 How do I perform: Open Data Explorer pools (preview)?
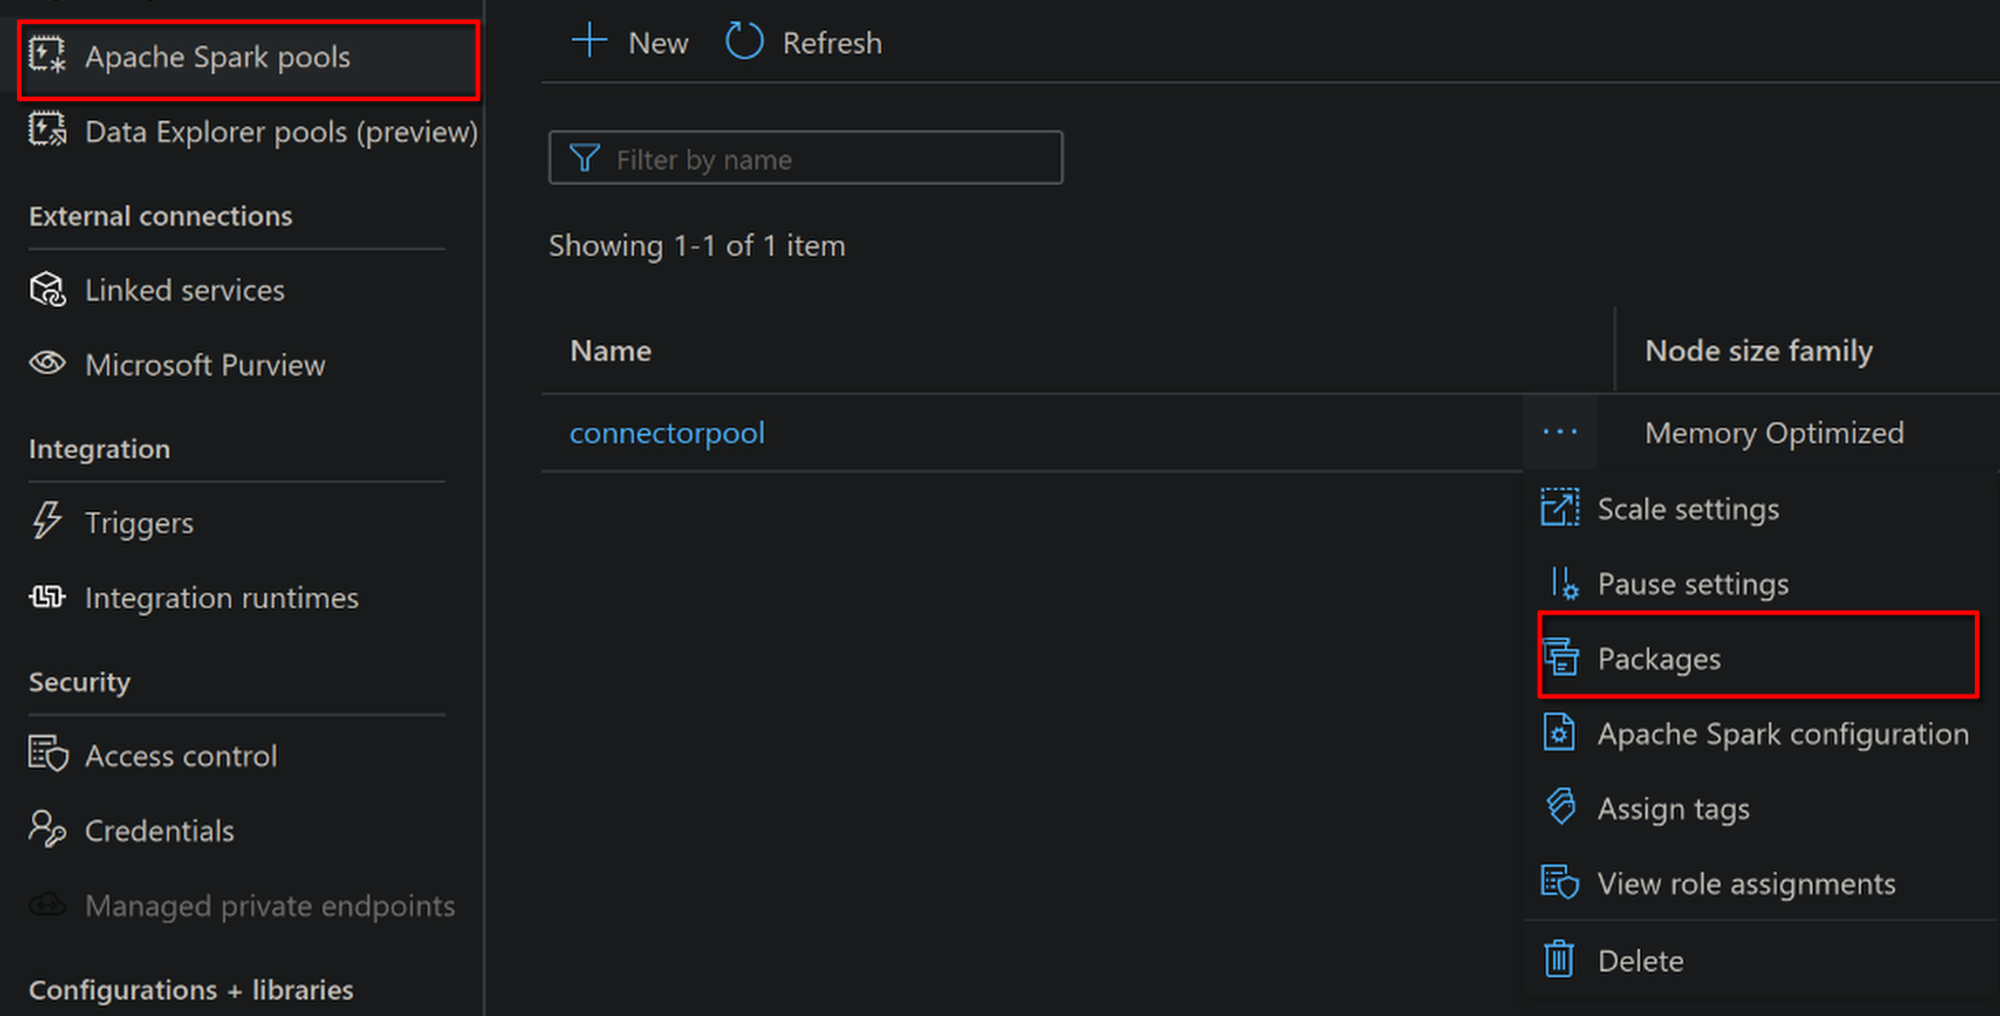[280, 132]
